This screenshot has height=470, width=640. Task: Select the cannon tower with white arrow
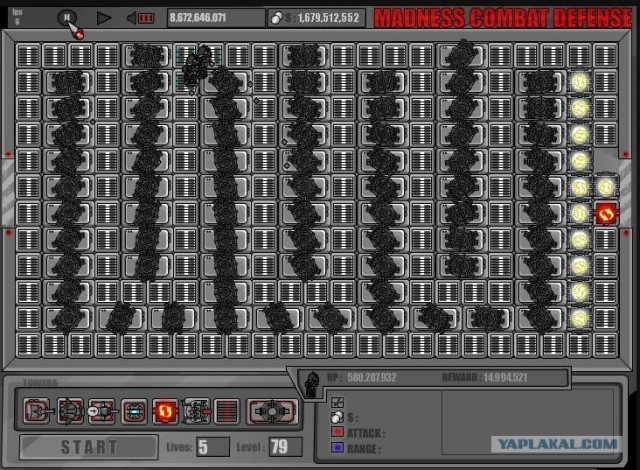point(101,411)
